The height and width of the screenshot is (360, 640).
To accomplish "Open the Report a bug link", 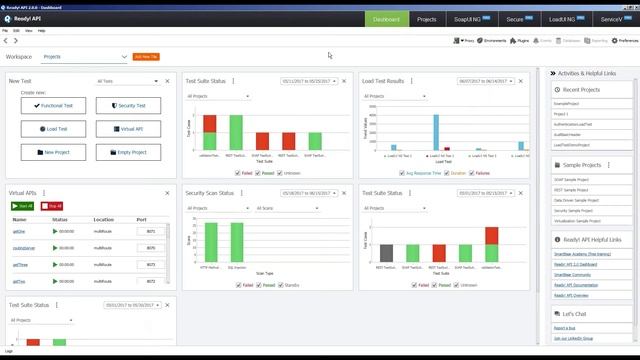I will tap(564, 328).
